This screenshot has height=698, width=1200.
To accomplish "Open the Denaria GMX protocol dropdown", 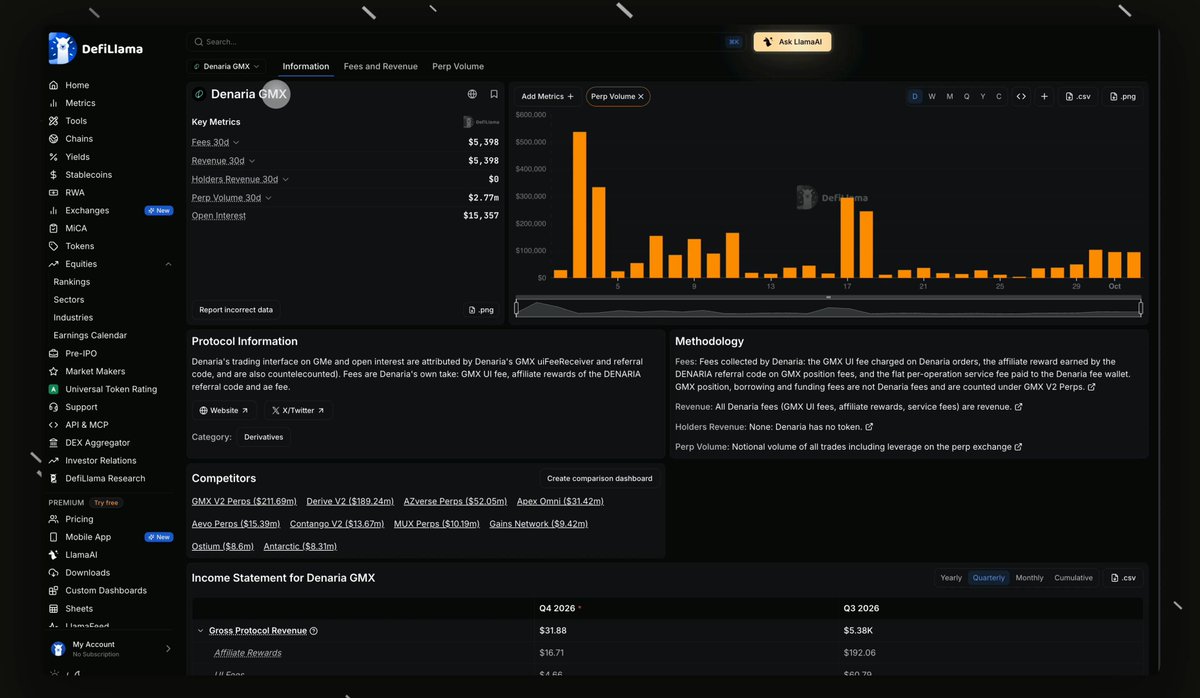I will click(226, 66).
